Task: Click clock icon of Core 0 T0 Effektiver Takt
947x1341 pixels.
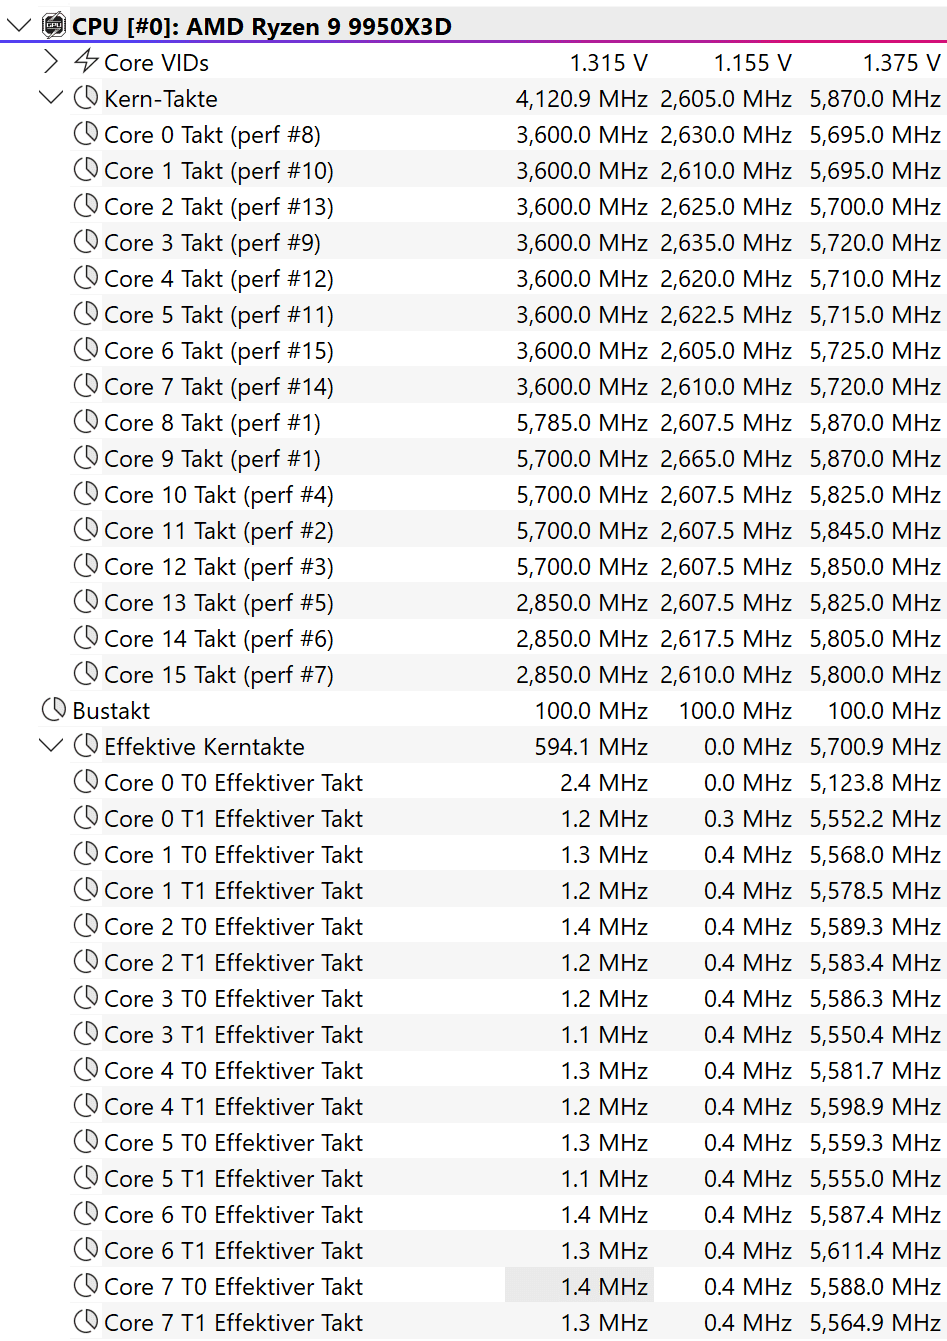Action: pyautogui.click(x=86, y=782)
